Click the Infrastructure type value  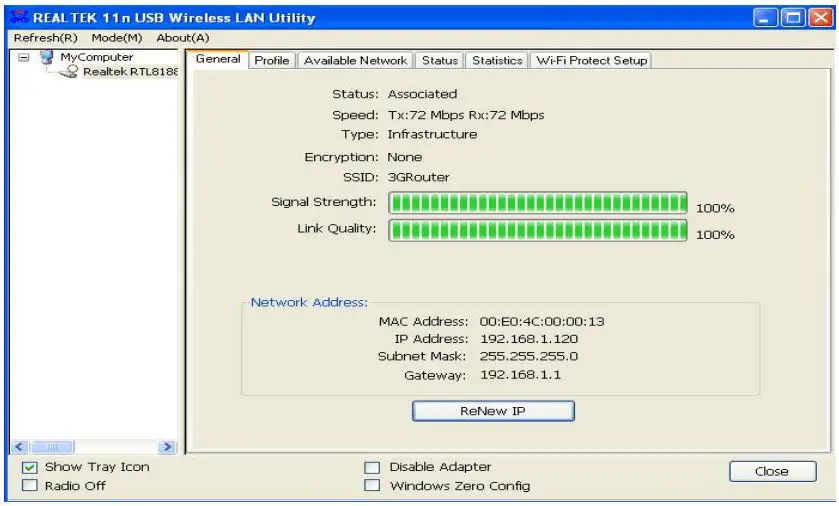(x=432, y=134)
